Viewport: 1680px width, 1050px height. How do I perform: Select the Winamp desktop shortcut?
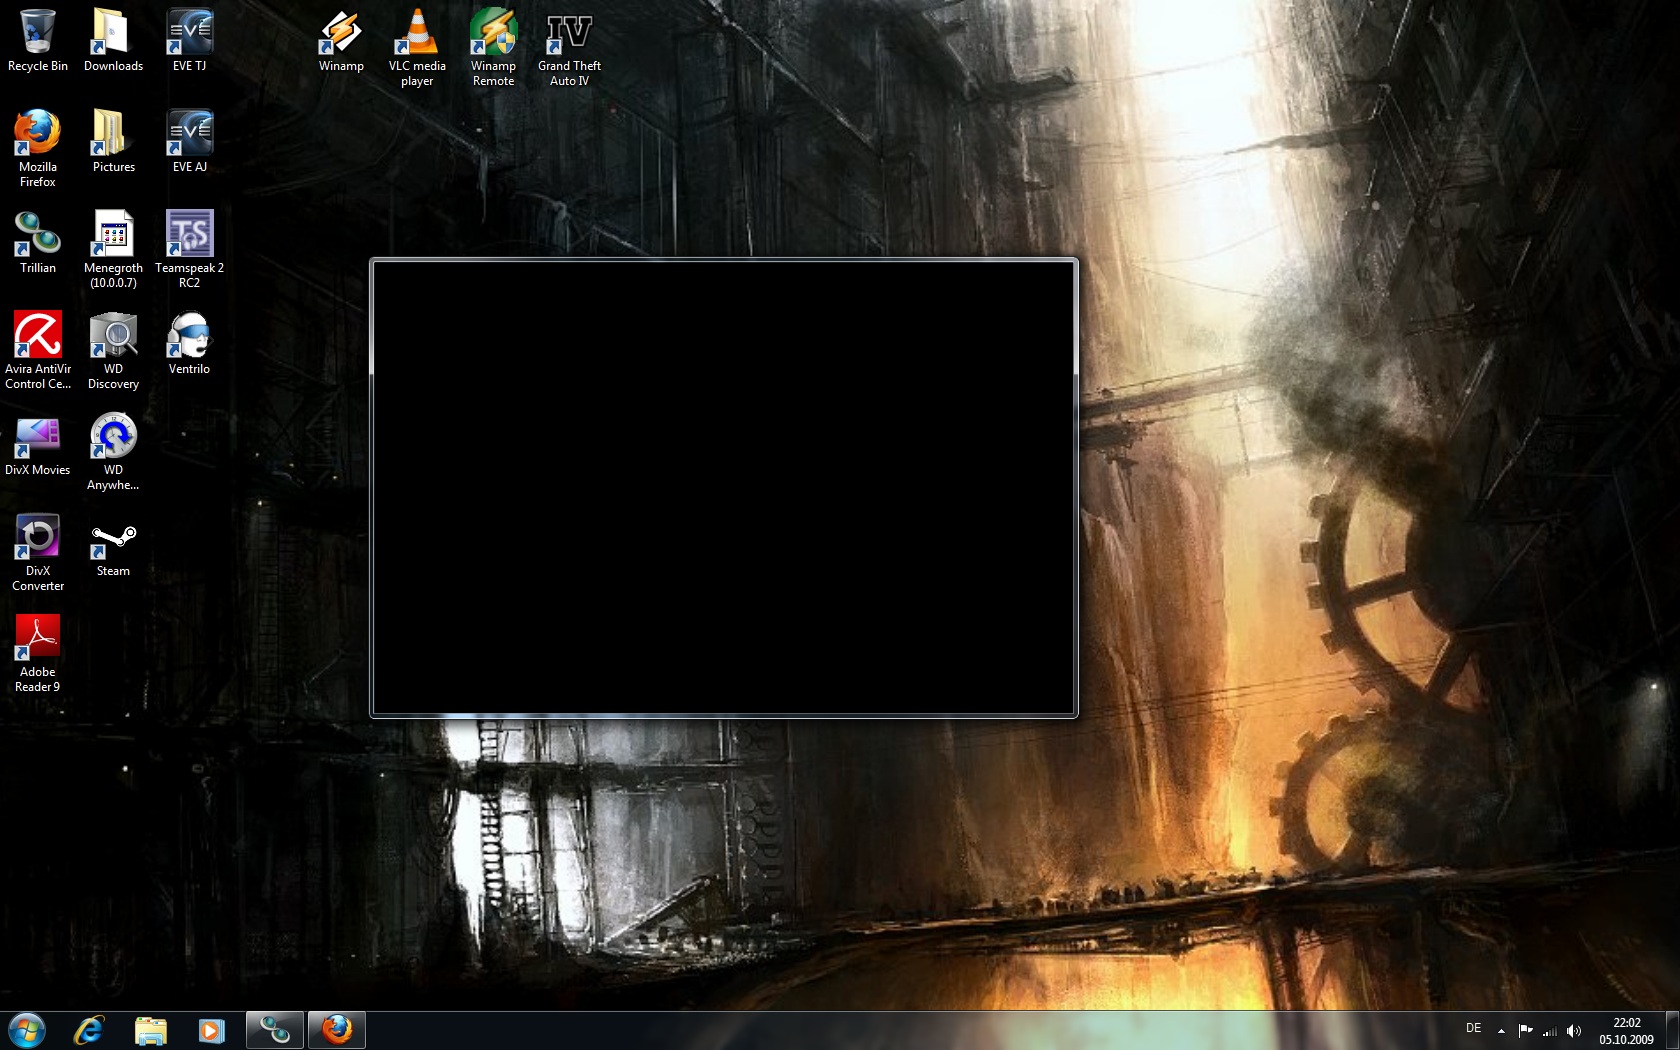click(341, 41)
